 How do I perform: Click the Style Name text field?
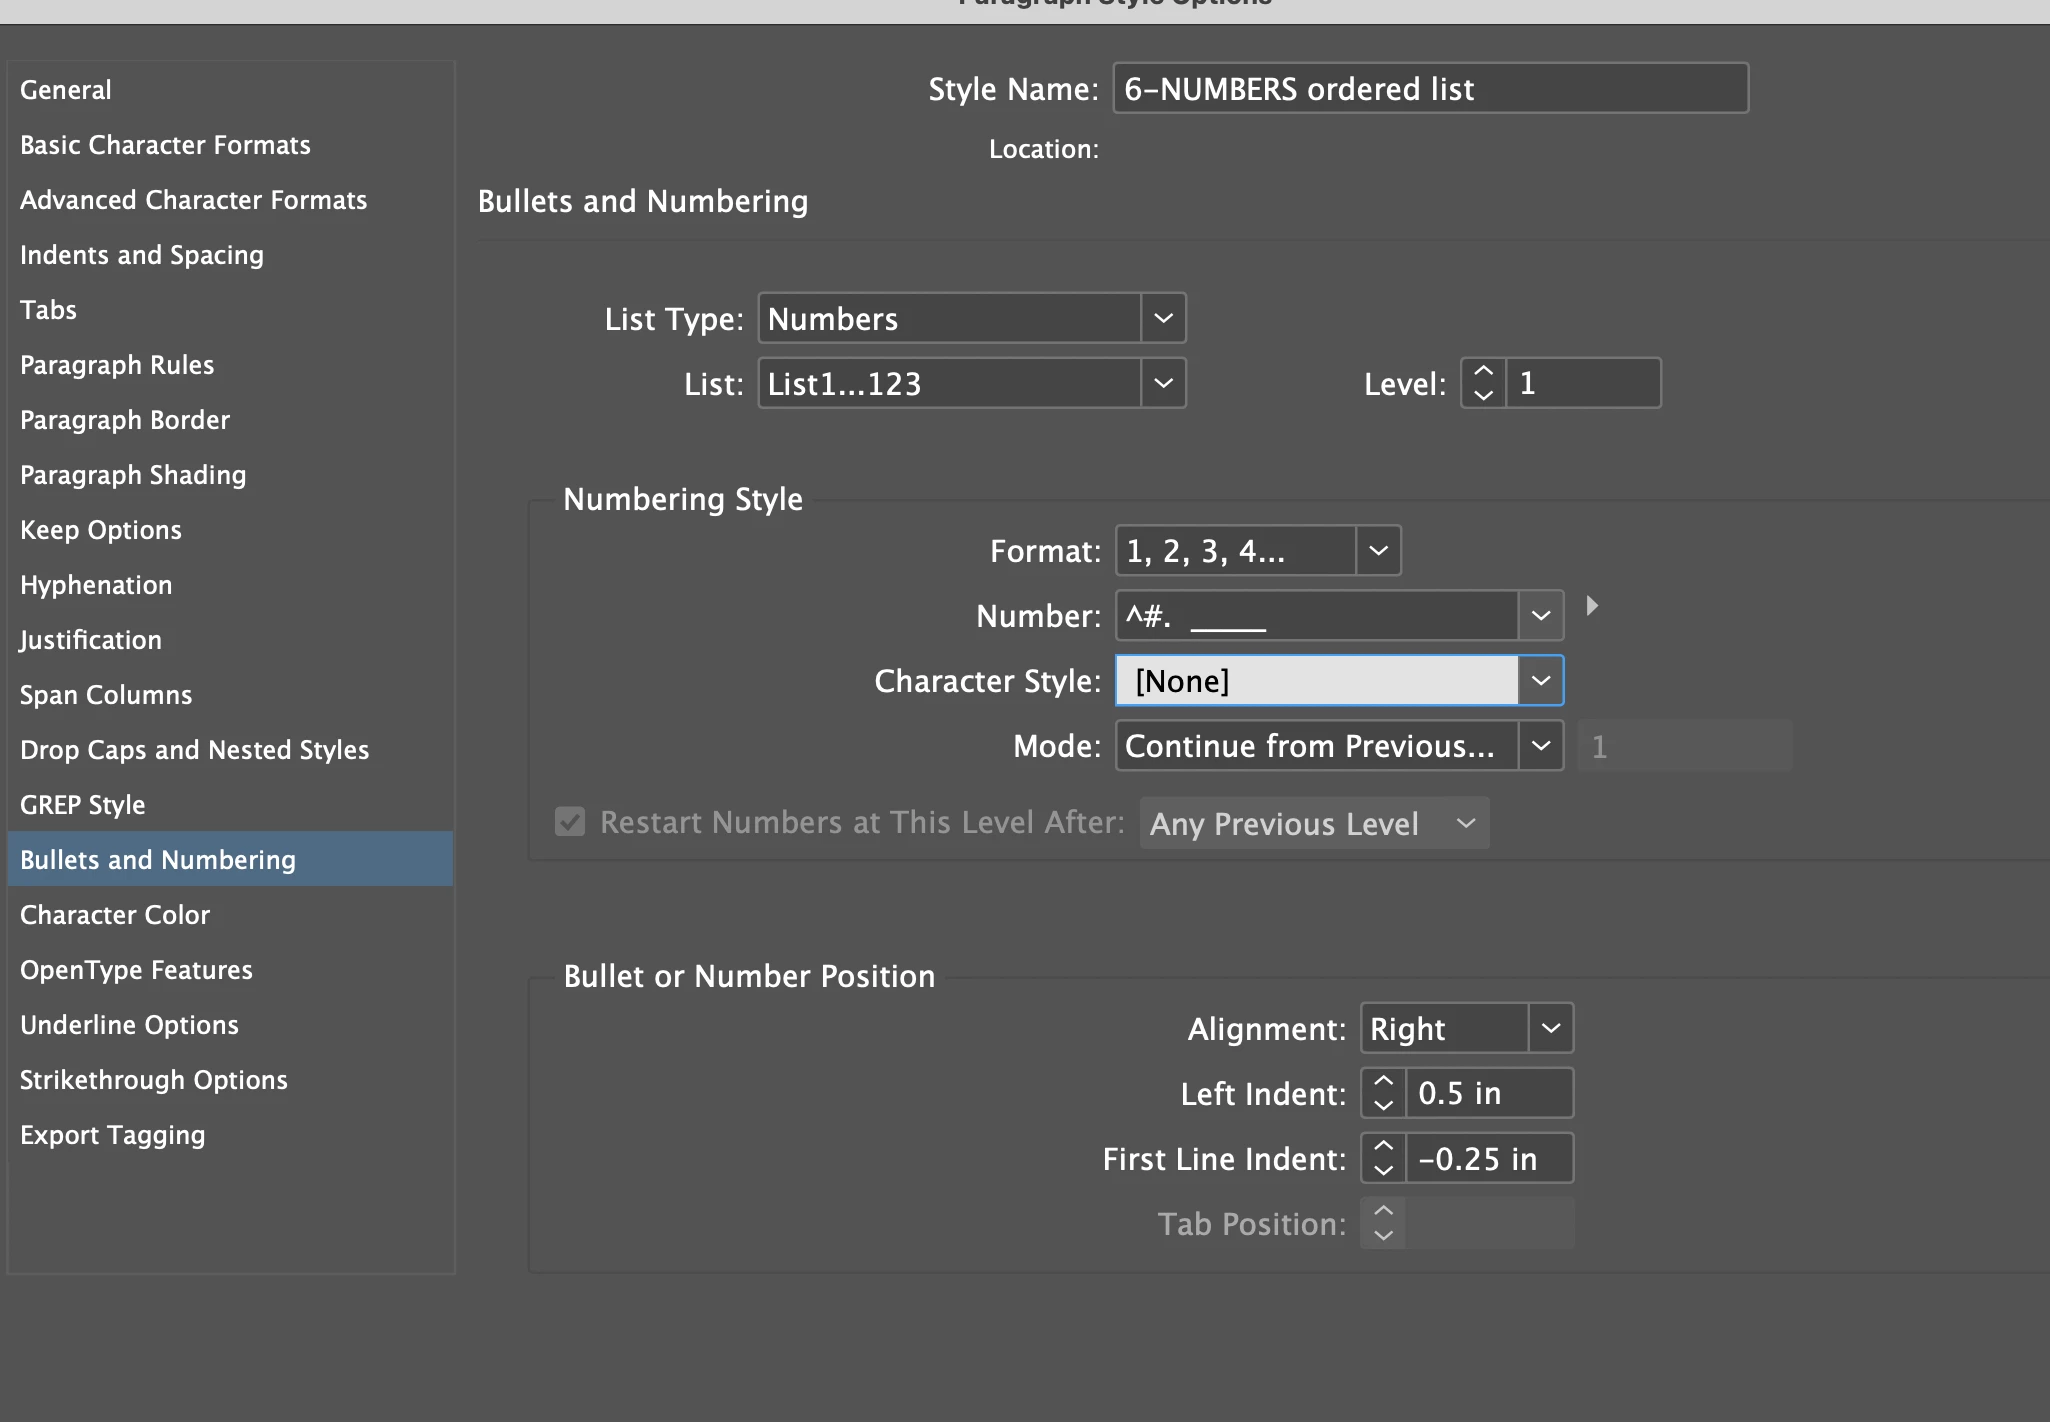[x=1430, y=89]
